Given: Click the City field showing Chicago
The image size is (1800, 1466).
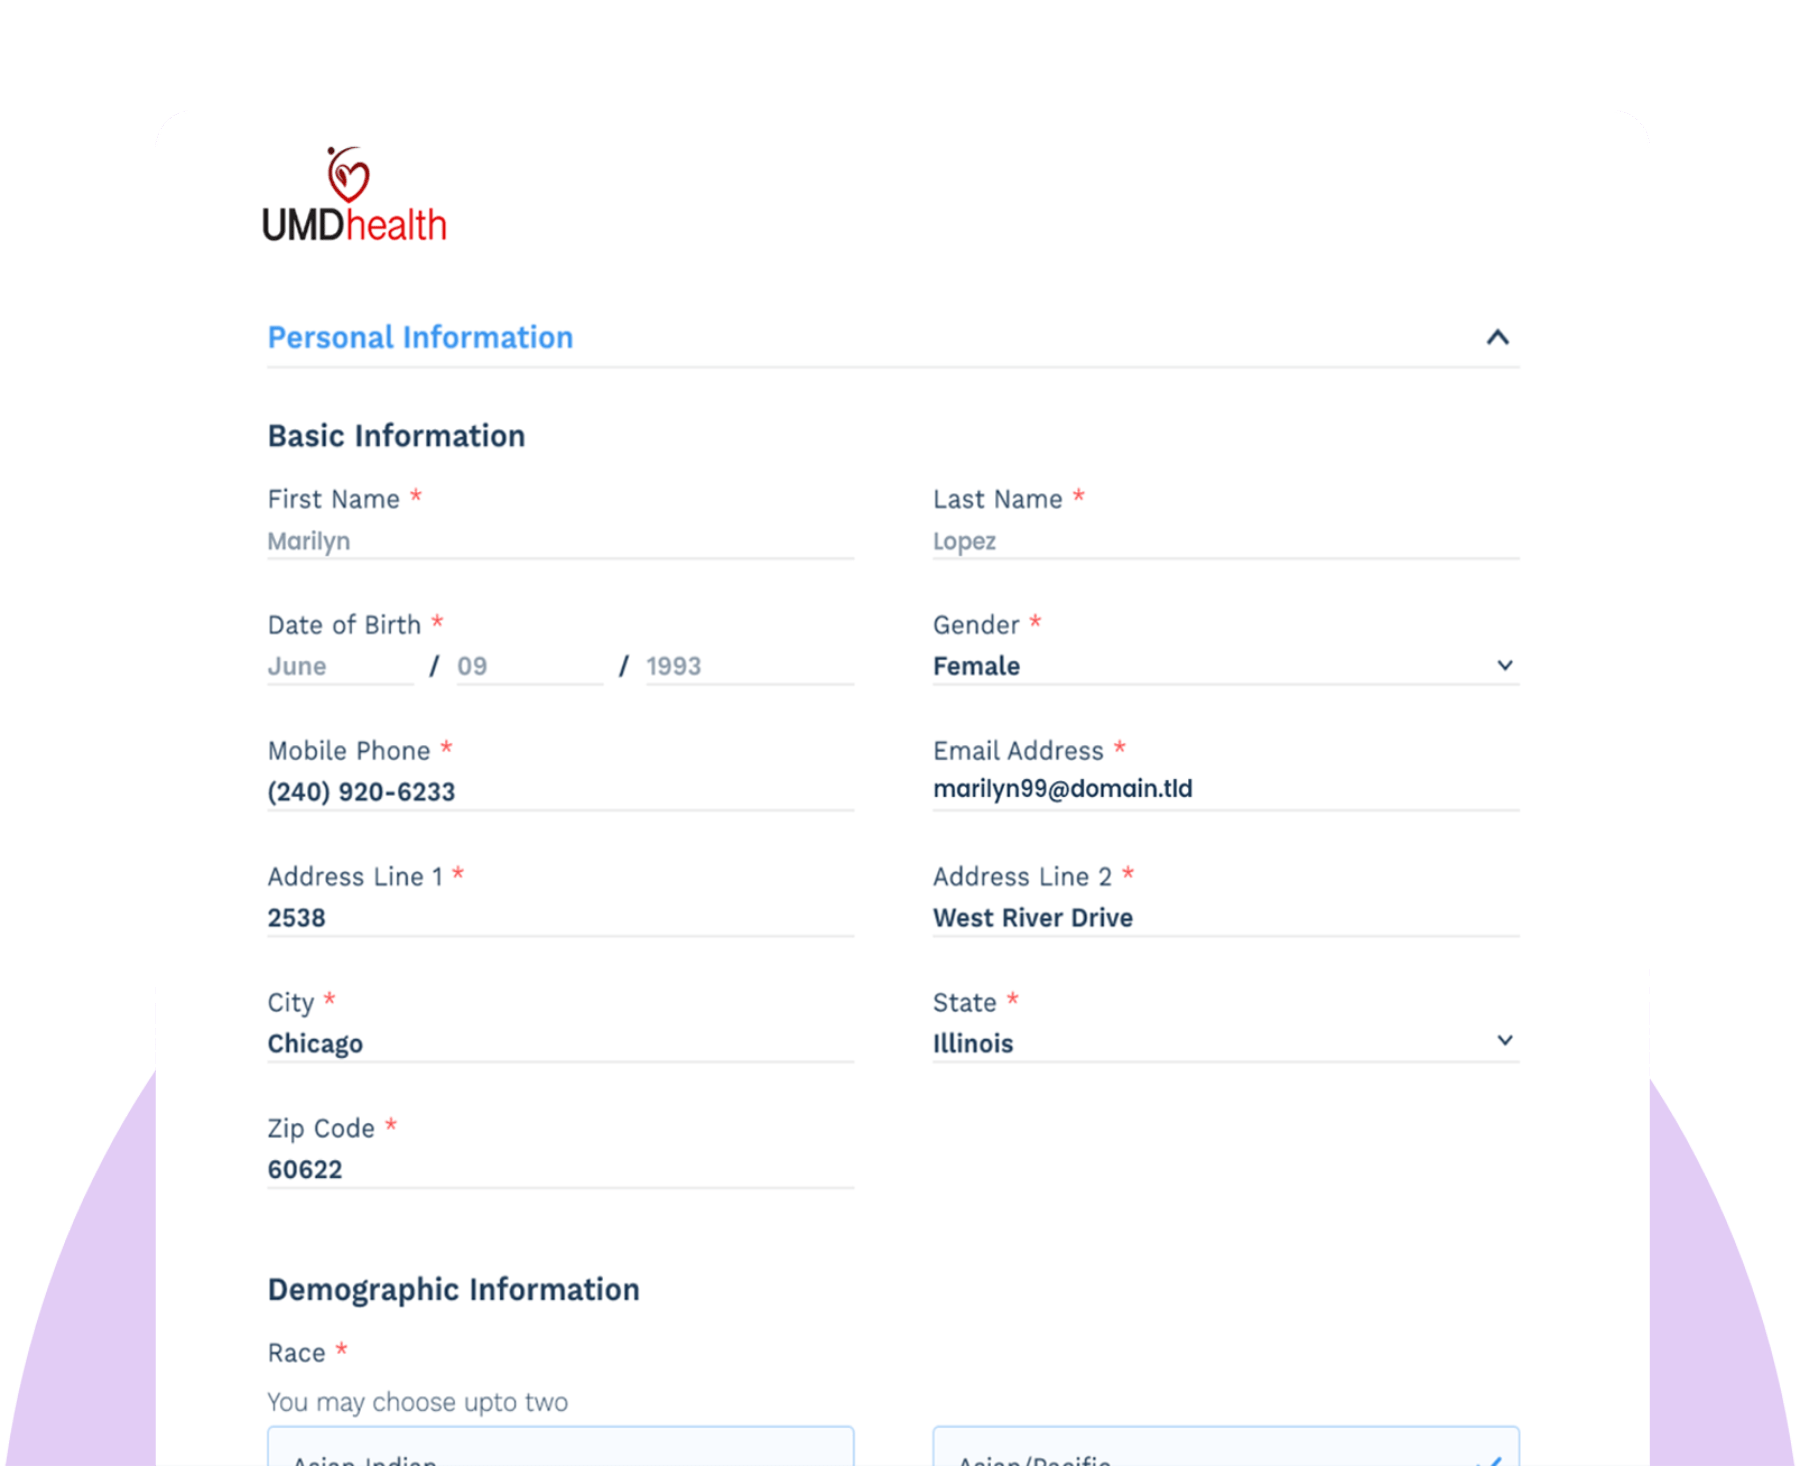Looking at the screenshot, I should point(560,1044).
